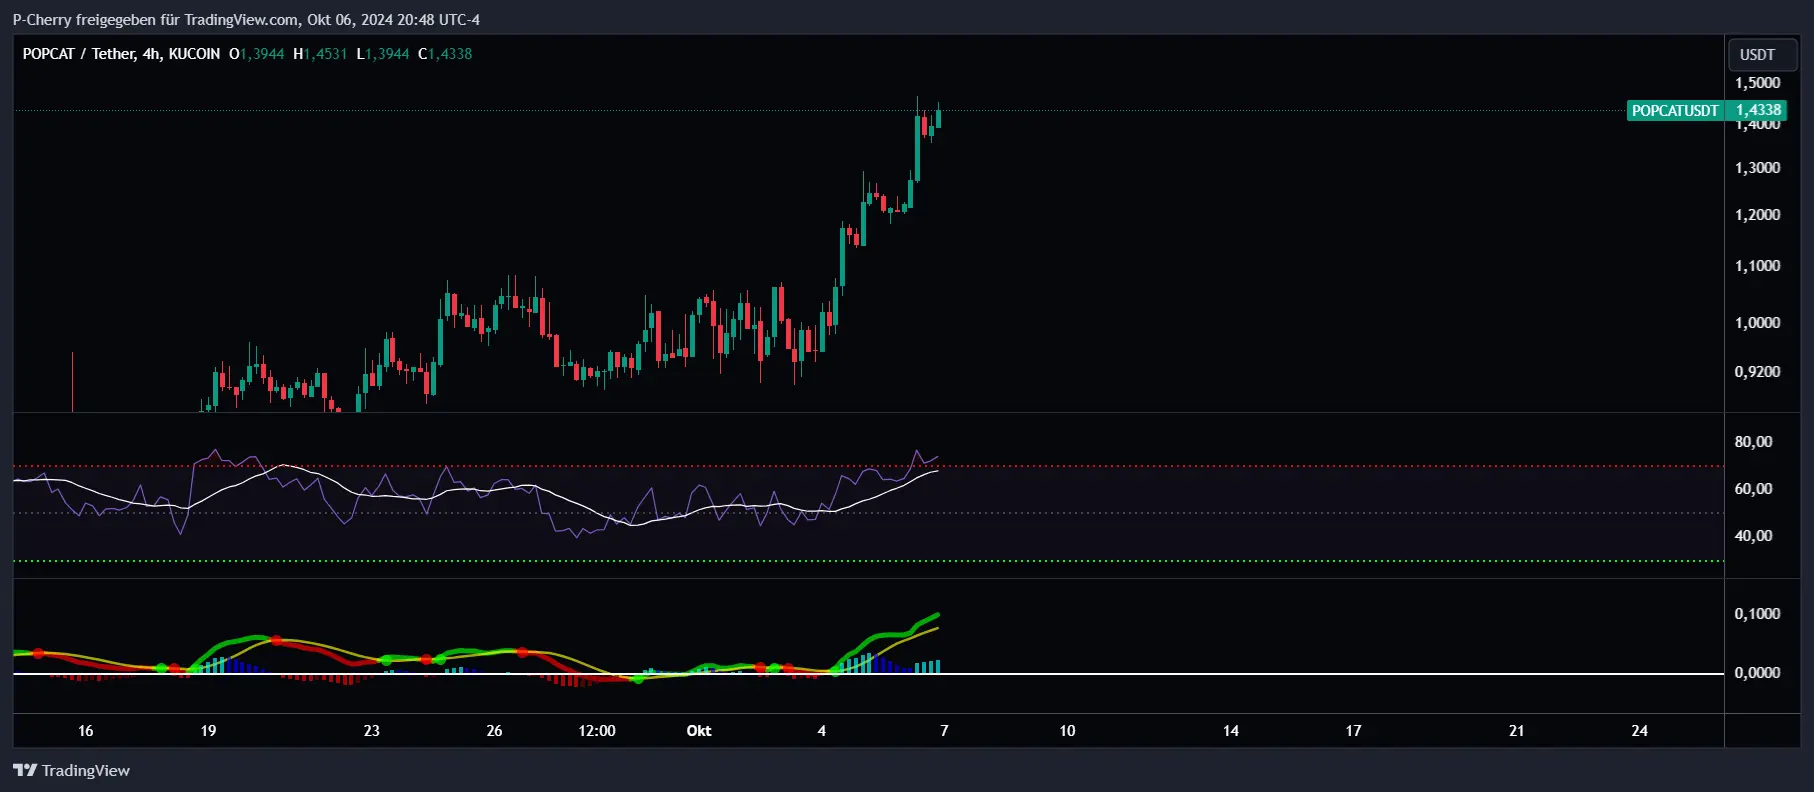Click the date label 23 on time axis

[x=371, y=731]
